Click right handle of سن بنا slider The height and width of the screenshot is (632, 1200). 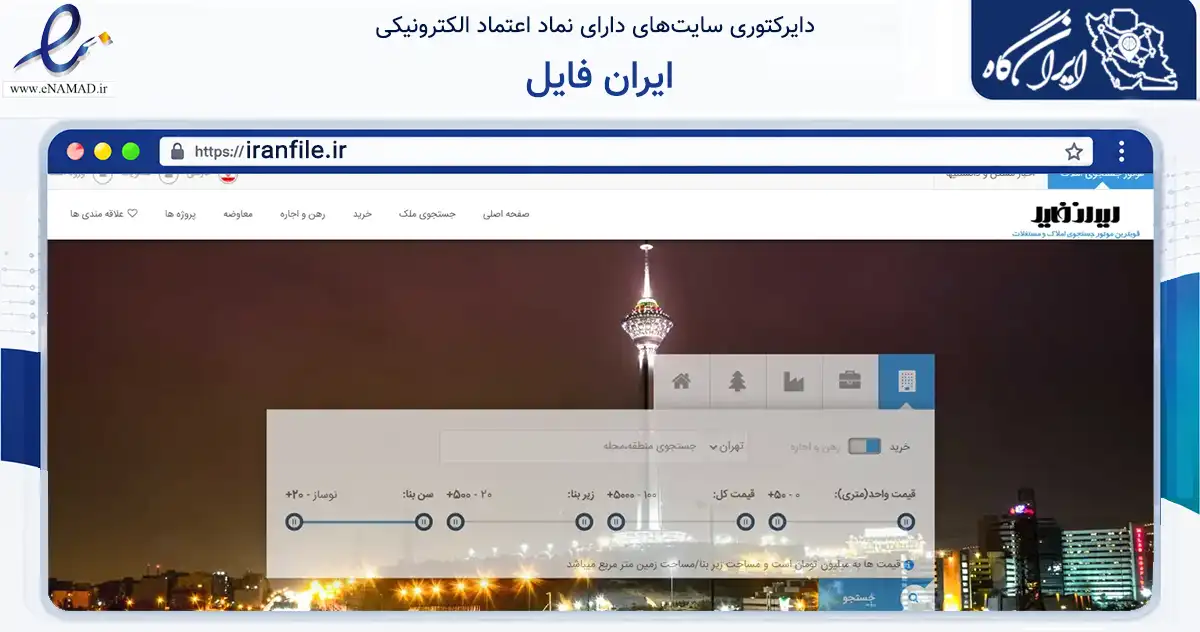423,521
